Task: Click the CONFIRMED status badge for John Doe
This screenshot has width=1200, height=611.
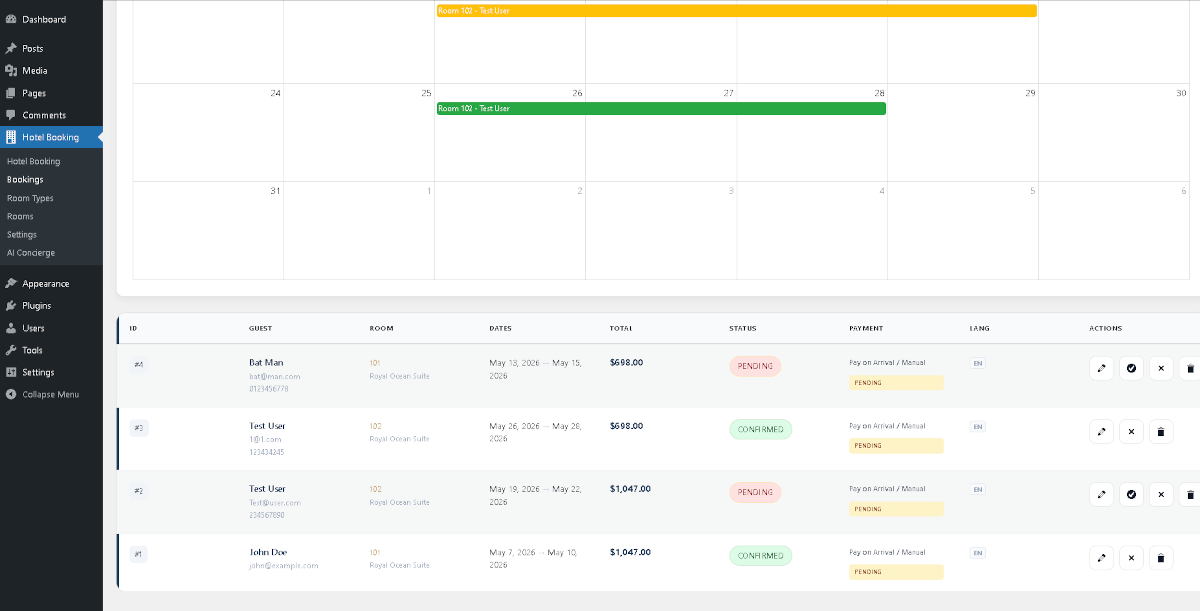Action: tap(760, 555)
